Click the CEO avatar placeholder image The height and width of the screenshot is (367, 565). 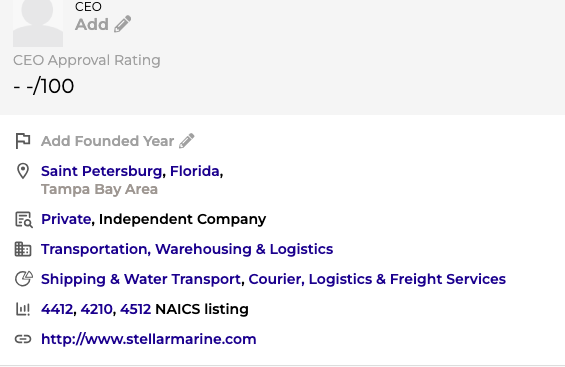(38, 23)
